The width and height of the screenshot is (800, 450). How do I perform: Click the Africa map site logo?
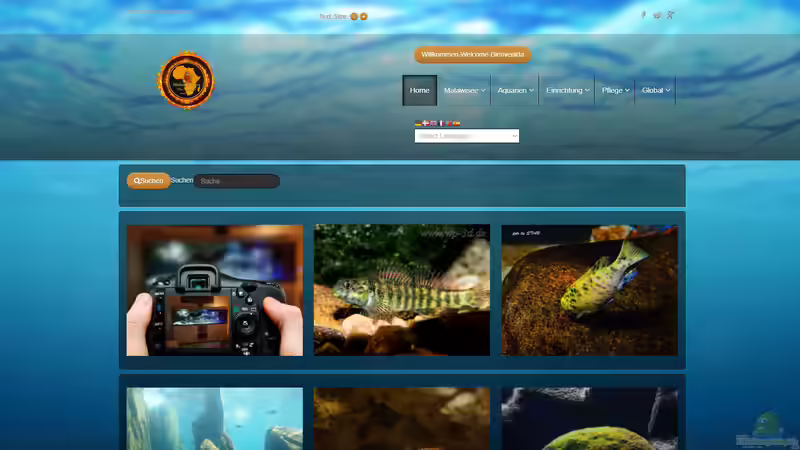pos(186,81)
